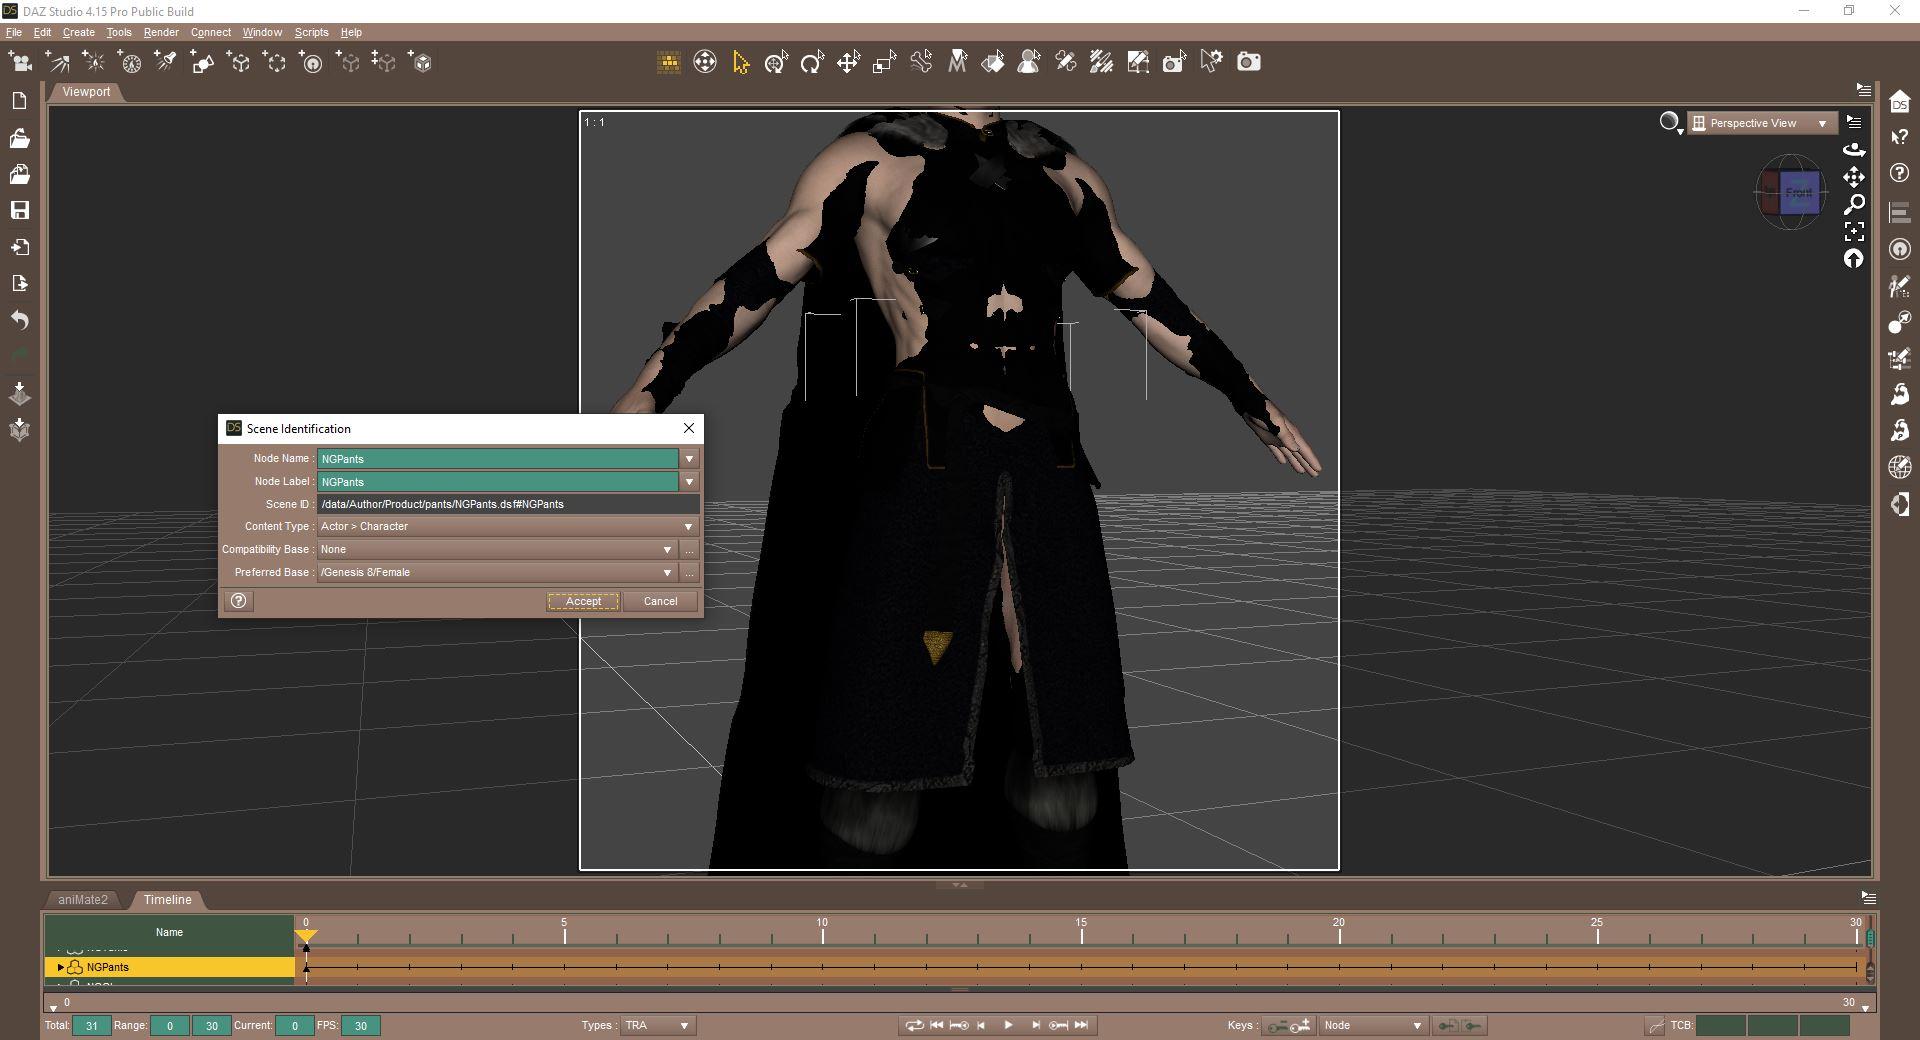Save the scene using the floppy icon

coord(19,210)
